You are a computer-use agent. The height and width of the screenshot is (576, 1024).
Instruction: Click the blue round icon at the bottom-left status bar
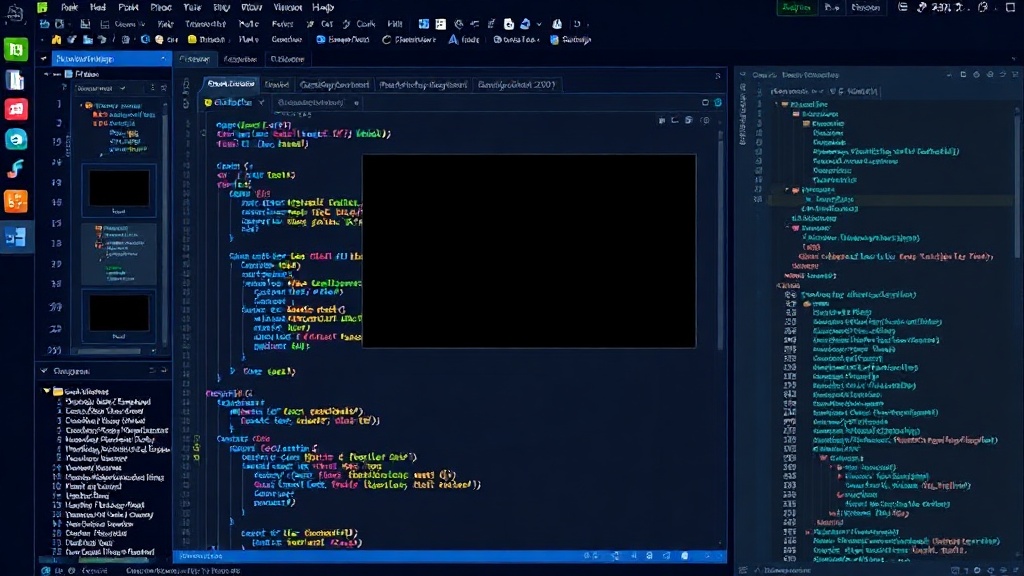click(45, 571)
